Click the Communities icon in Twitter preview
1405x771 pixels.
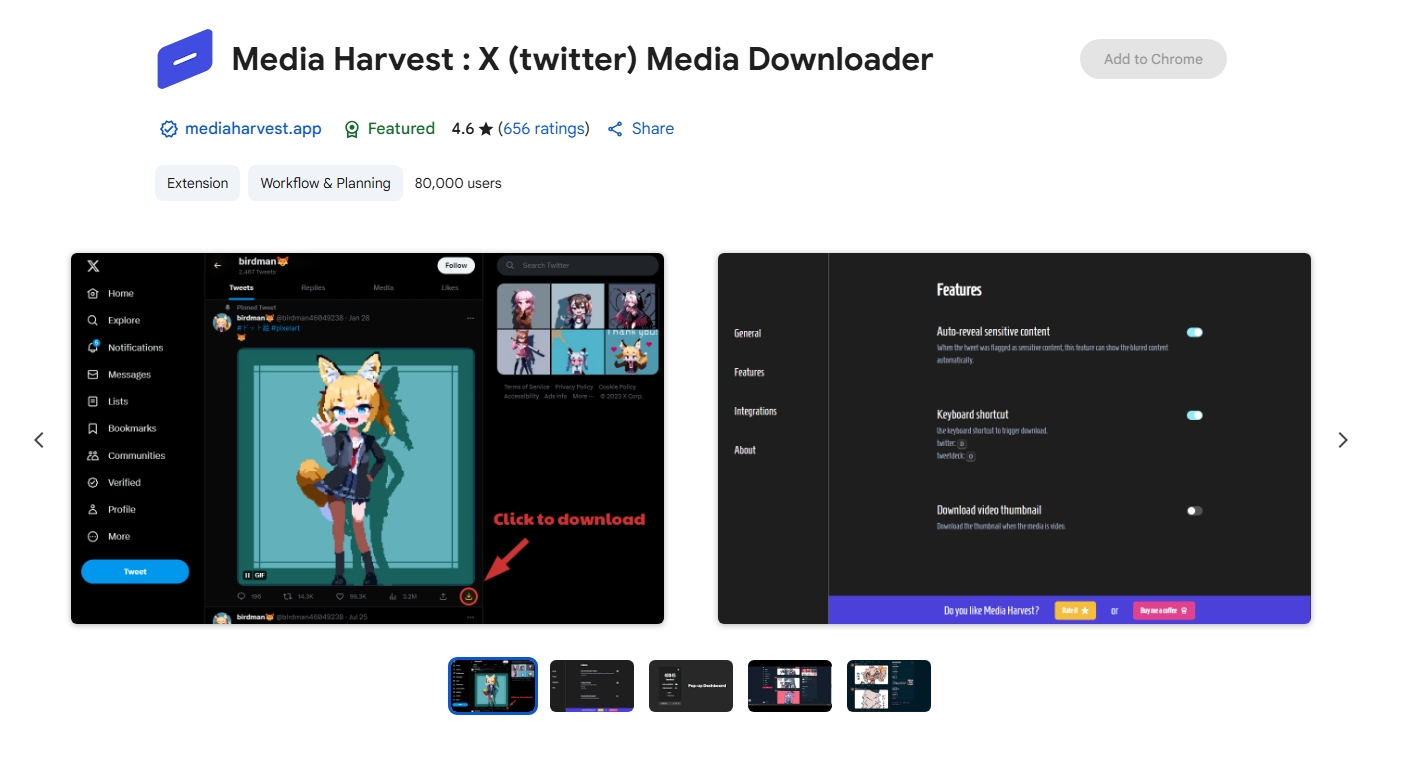tap(93, 455)
